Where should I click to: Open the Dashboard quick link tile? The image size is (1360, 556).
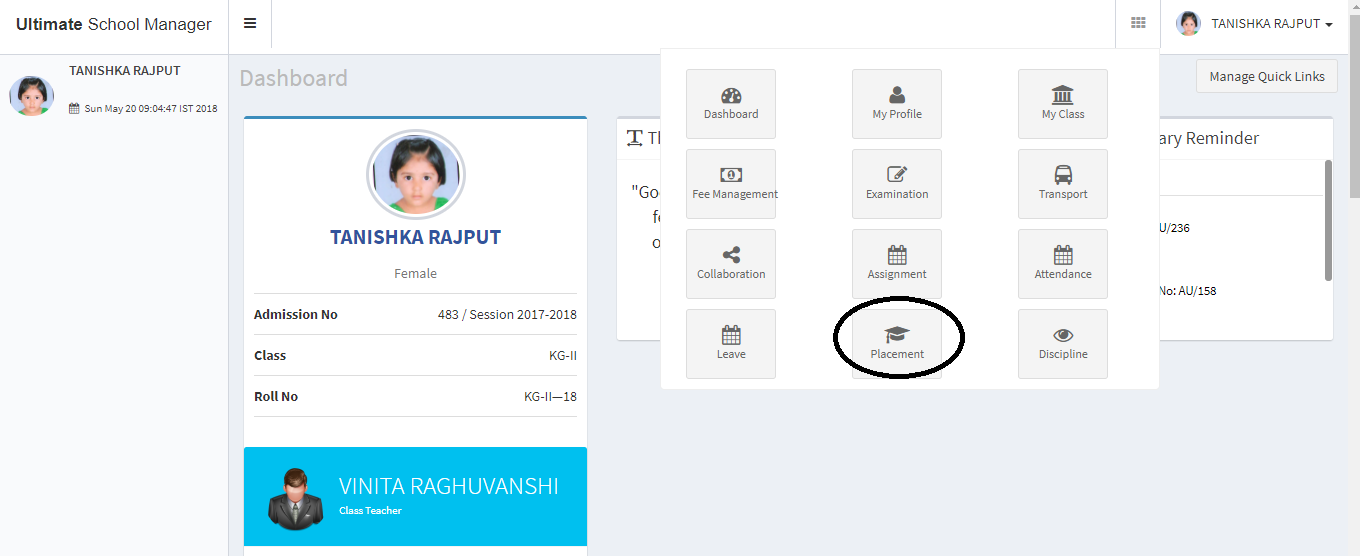(x=731, y=104)
